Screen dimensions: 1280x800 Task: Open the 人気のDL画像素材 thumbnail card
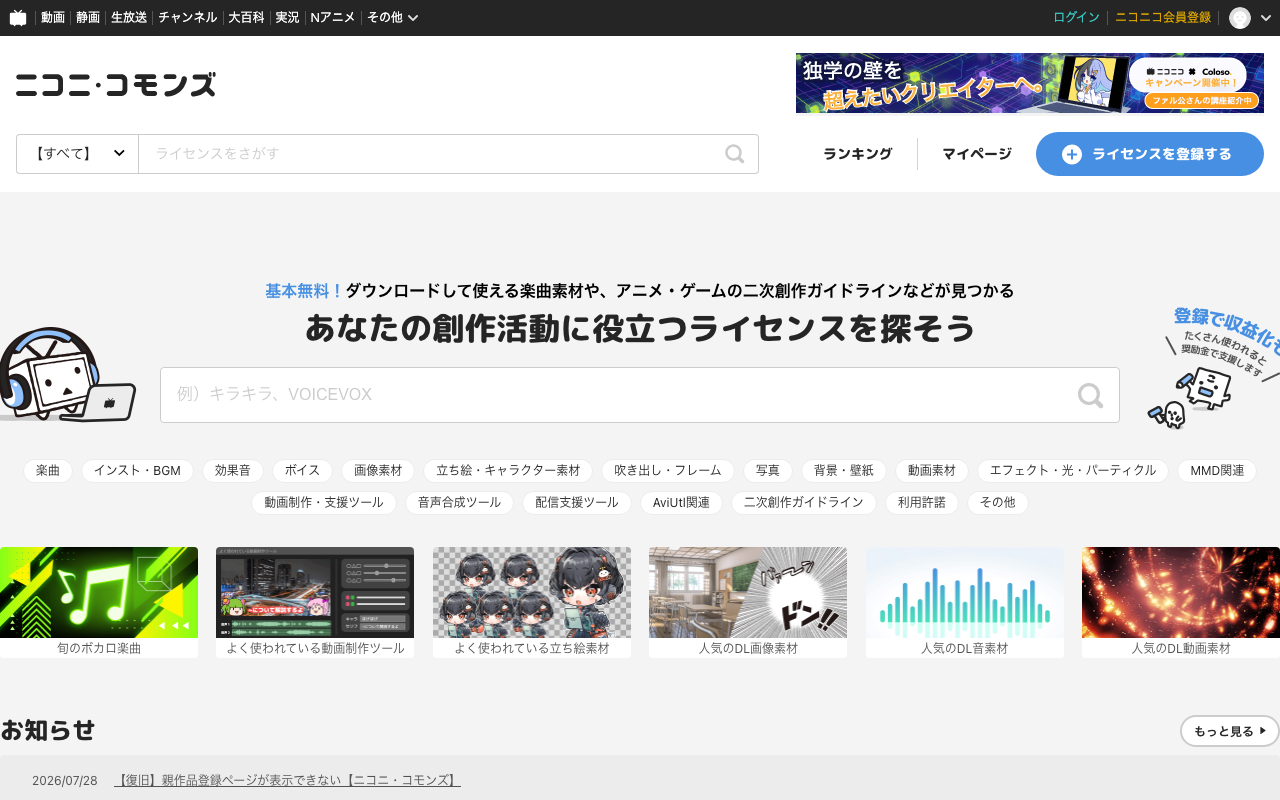(x=748, y=602)
